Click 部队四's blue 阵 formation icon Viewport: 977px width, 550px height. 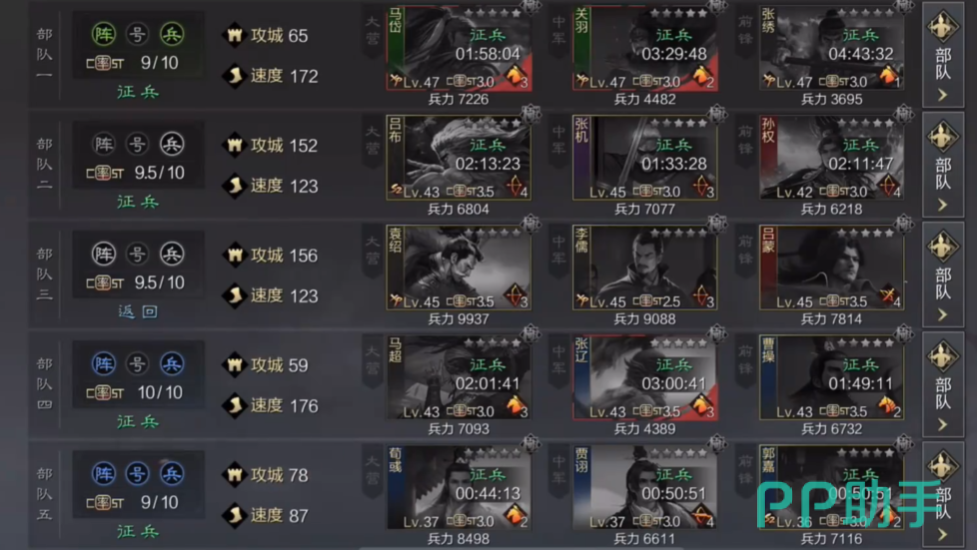pyautogui.click(x=103, y=364)
